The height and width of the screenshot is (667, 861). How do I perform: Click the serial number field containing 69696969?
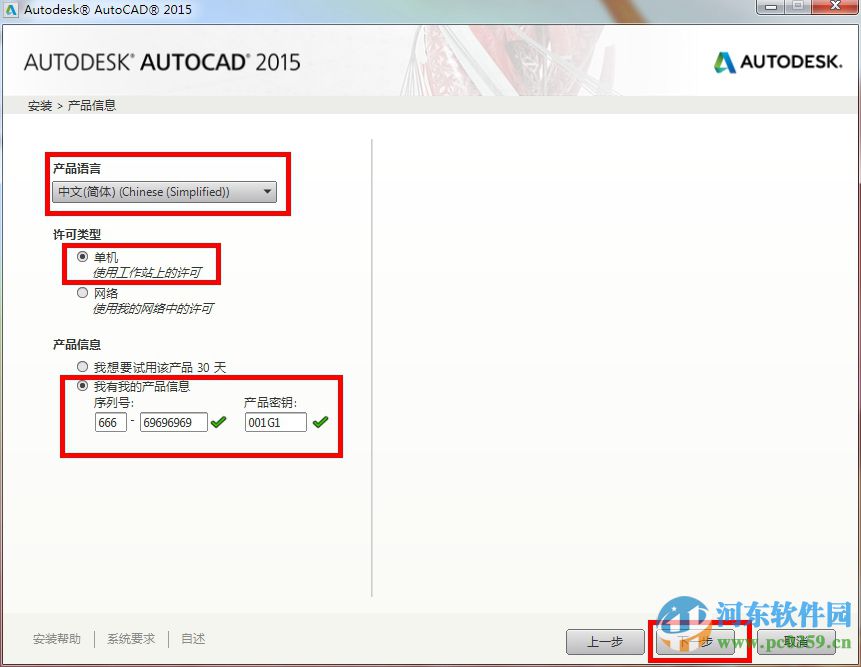click(173, 422)
